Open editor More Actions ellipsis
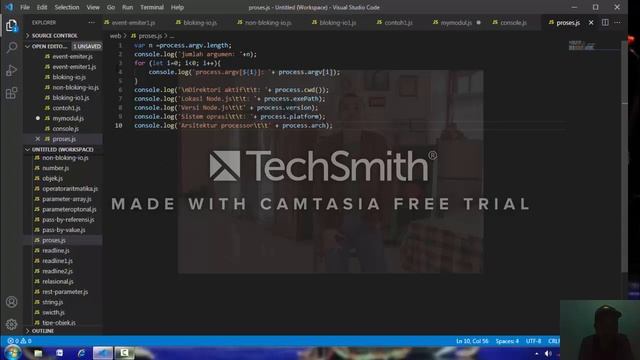This screenshot has height=360, width=640. 617,22
